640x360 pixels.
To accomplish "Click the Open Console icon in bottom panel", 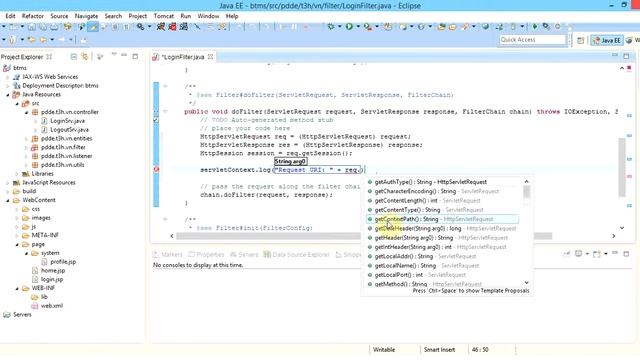I will click(x=596, y=254).
